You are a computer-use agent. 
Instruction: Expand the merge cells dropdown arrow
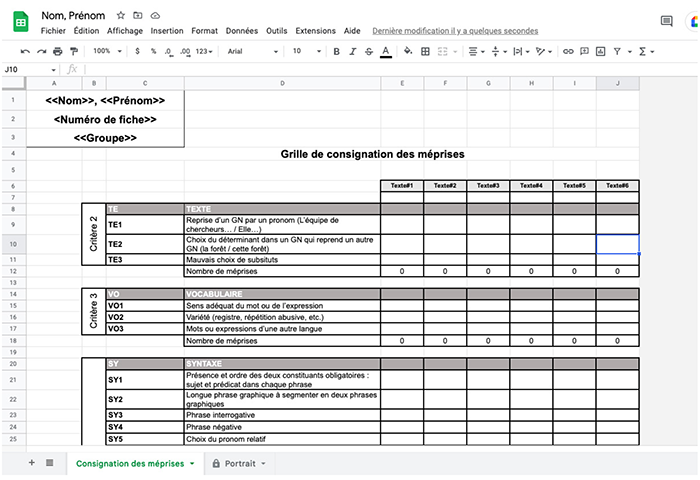coord(455,52)
